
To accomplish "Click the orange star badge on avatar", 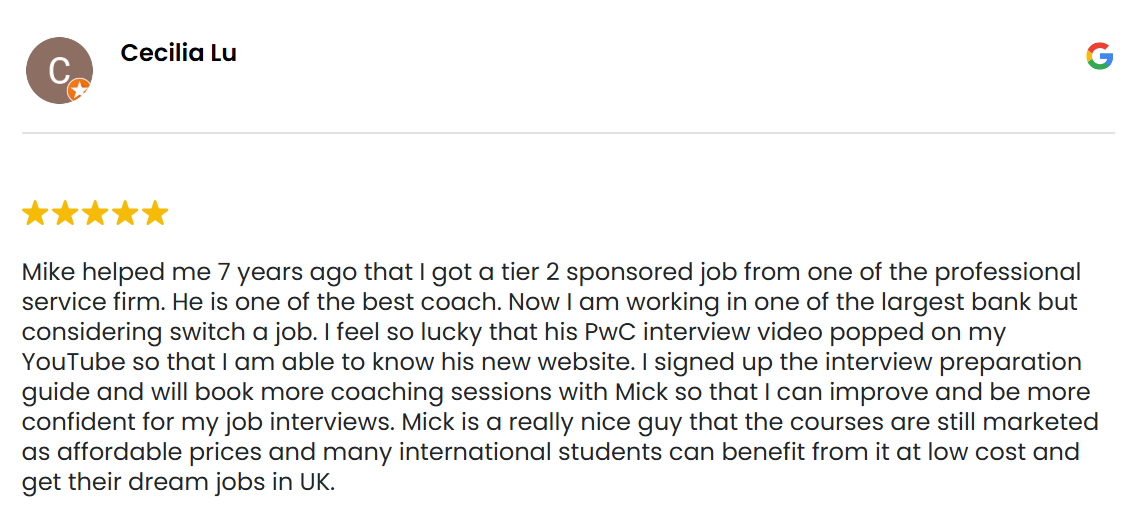I will pyautogui.click(x=79, y=91).
